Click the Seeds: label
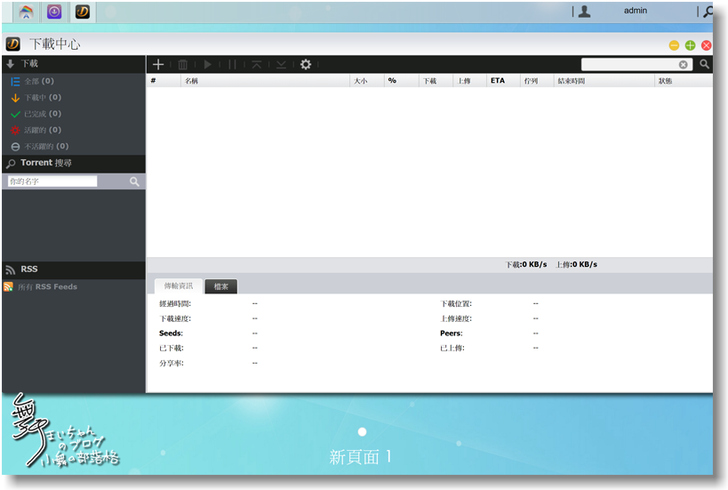This screenshot has width=728, height=490. (171, 333)
